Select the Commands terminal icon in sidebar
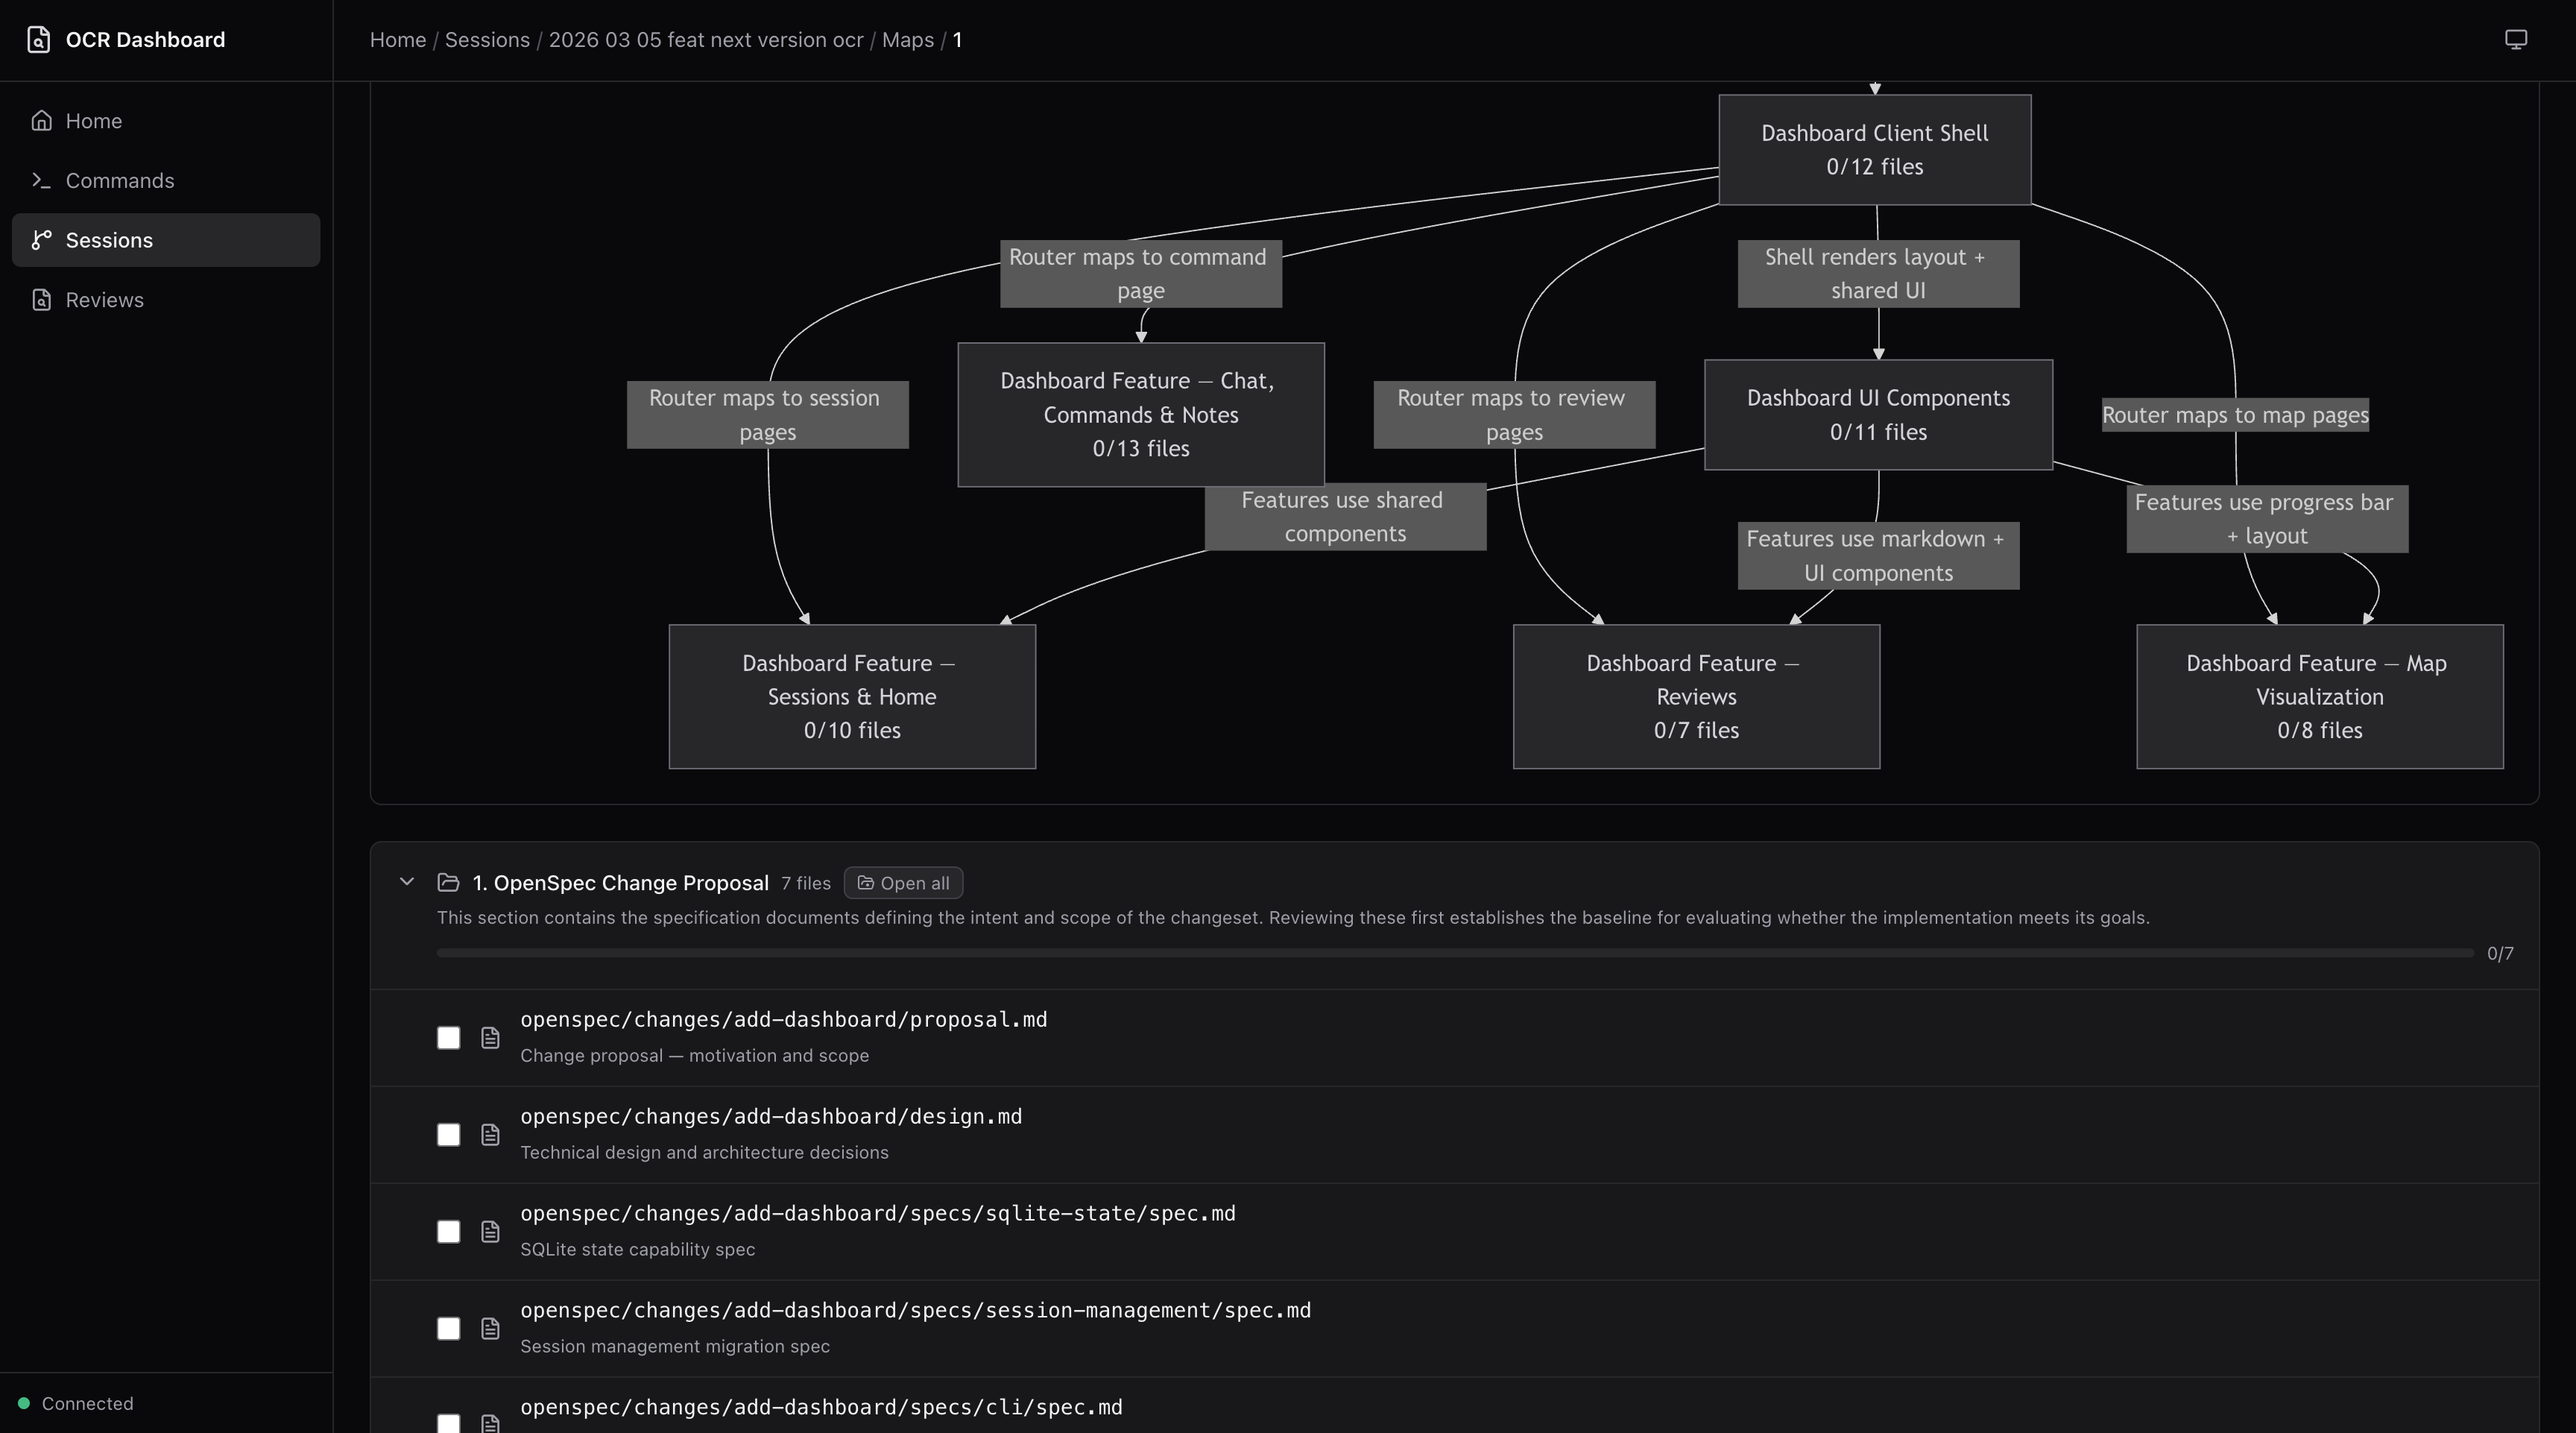This screenshot has height=1433, width=2576. [x=41, y=180]
